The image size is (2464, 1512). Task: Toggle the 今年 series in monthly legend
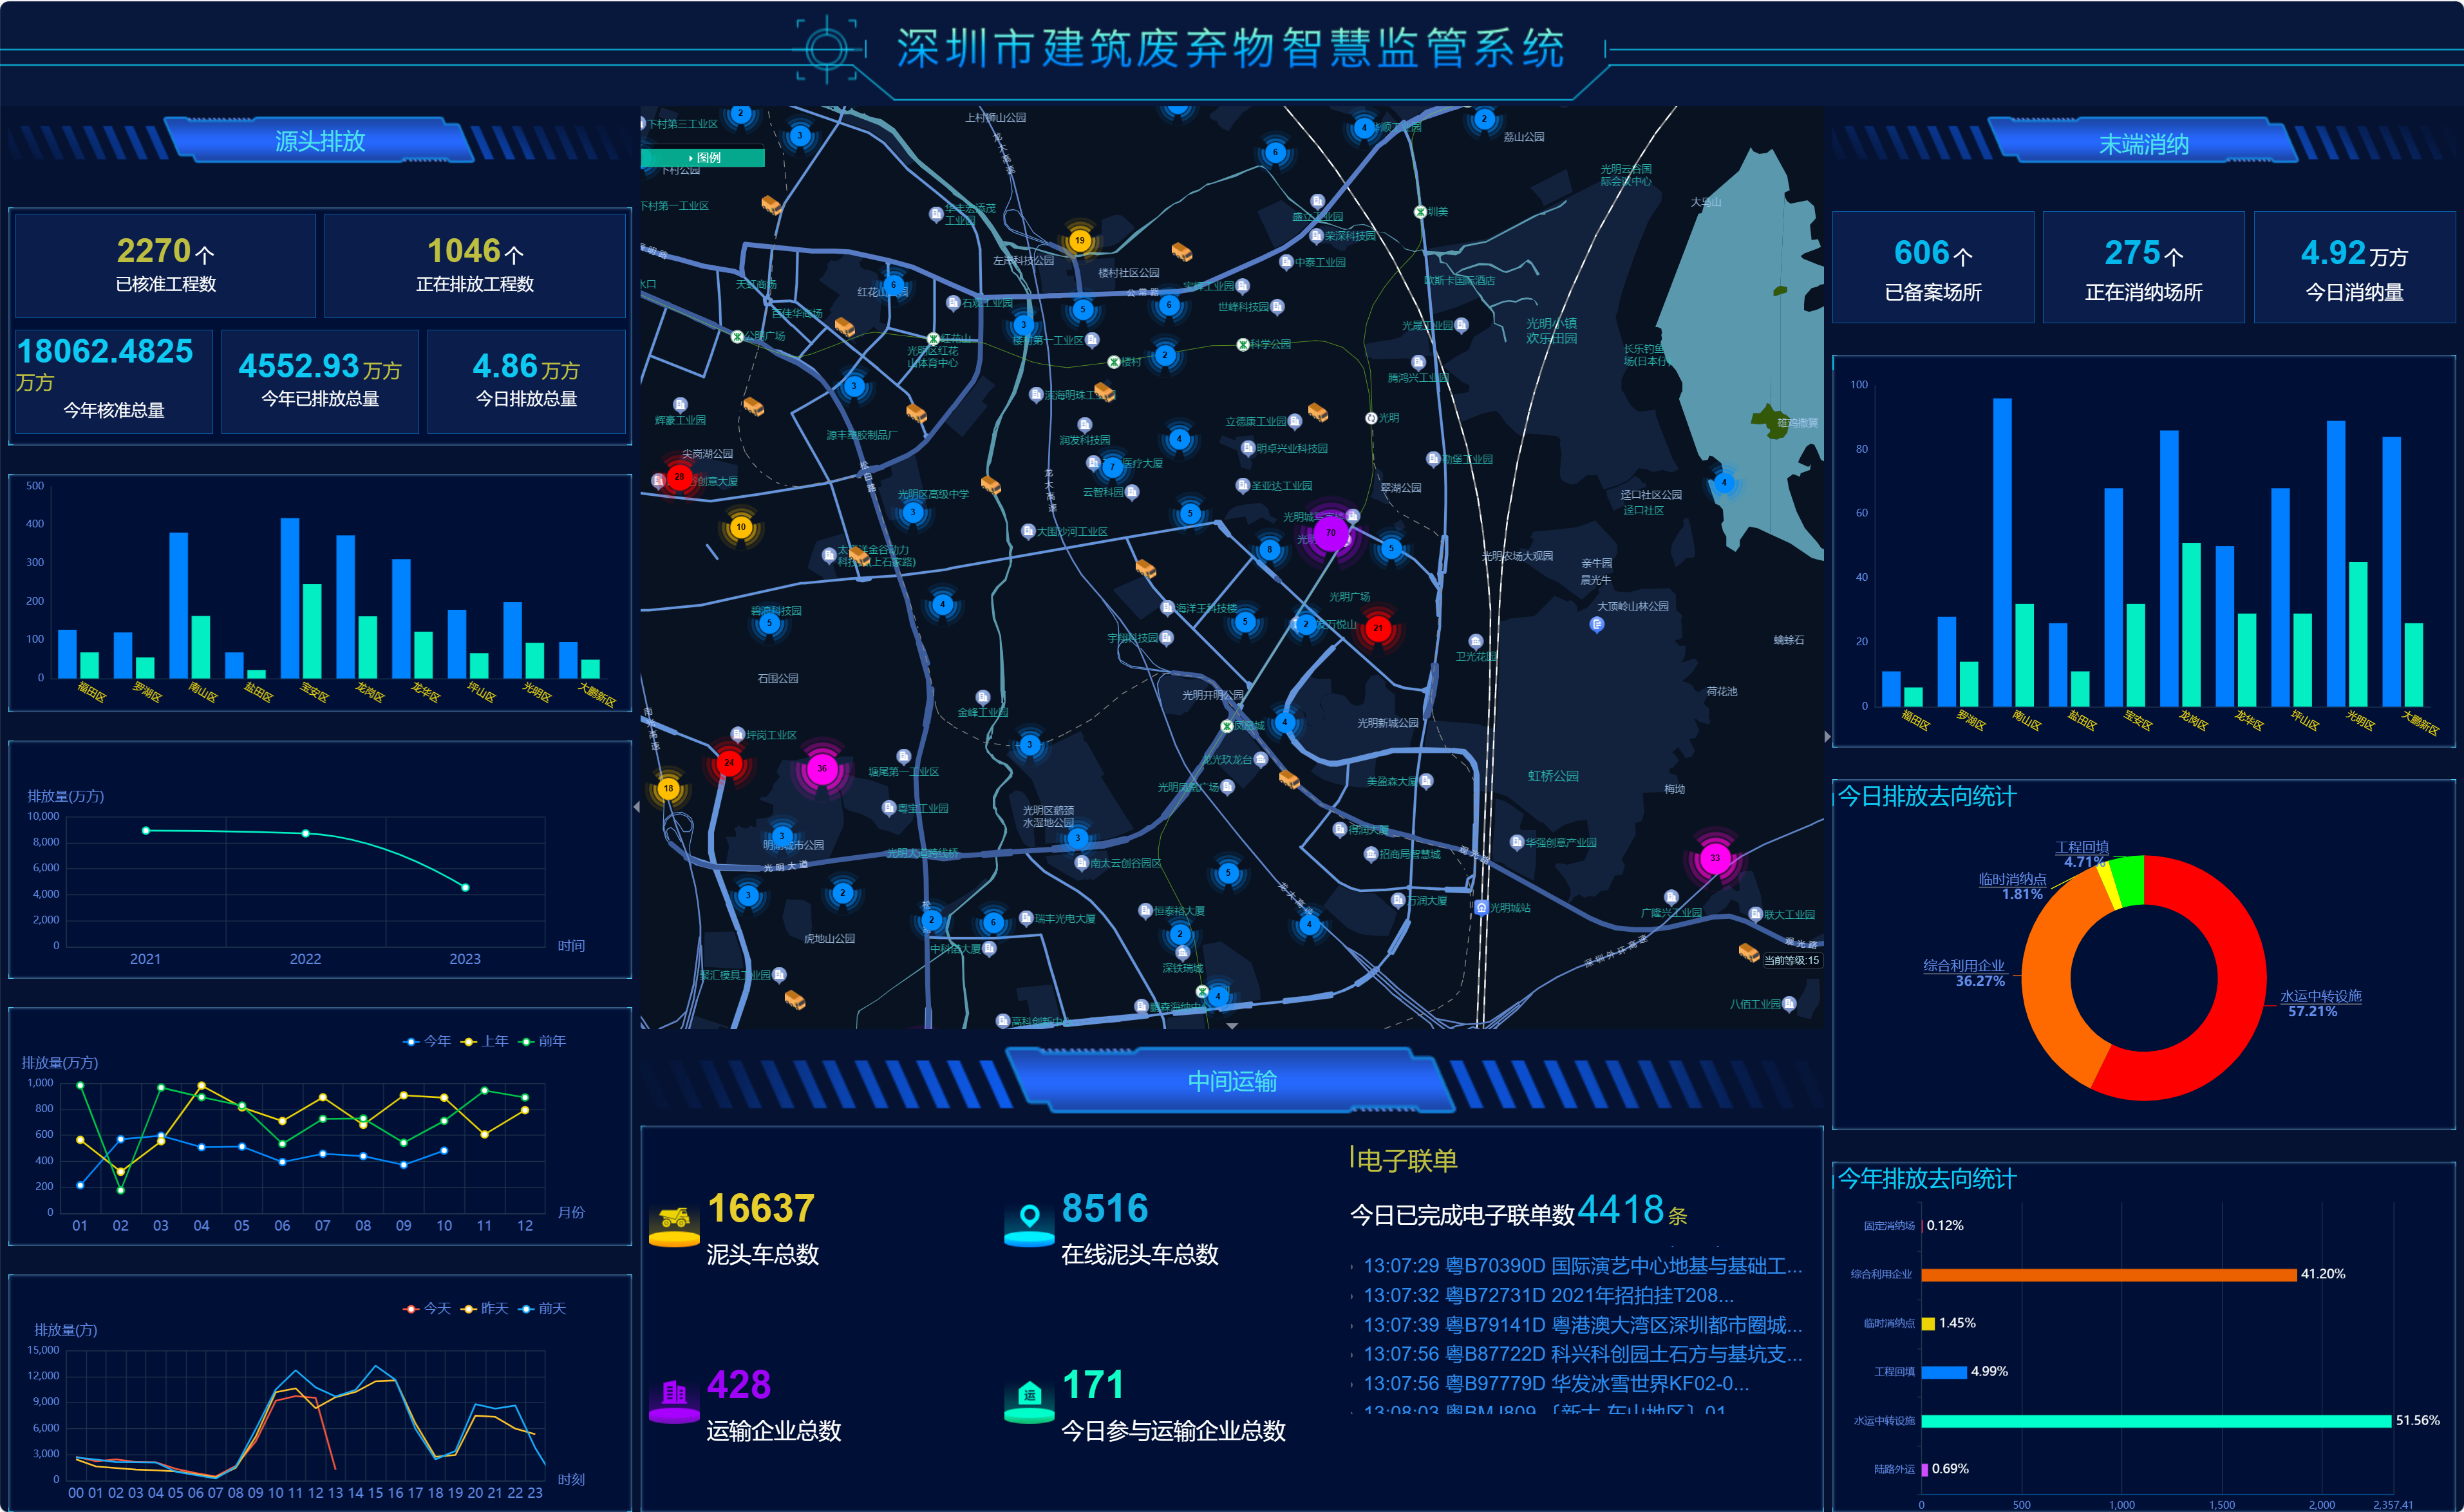coord(426,1041)
